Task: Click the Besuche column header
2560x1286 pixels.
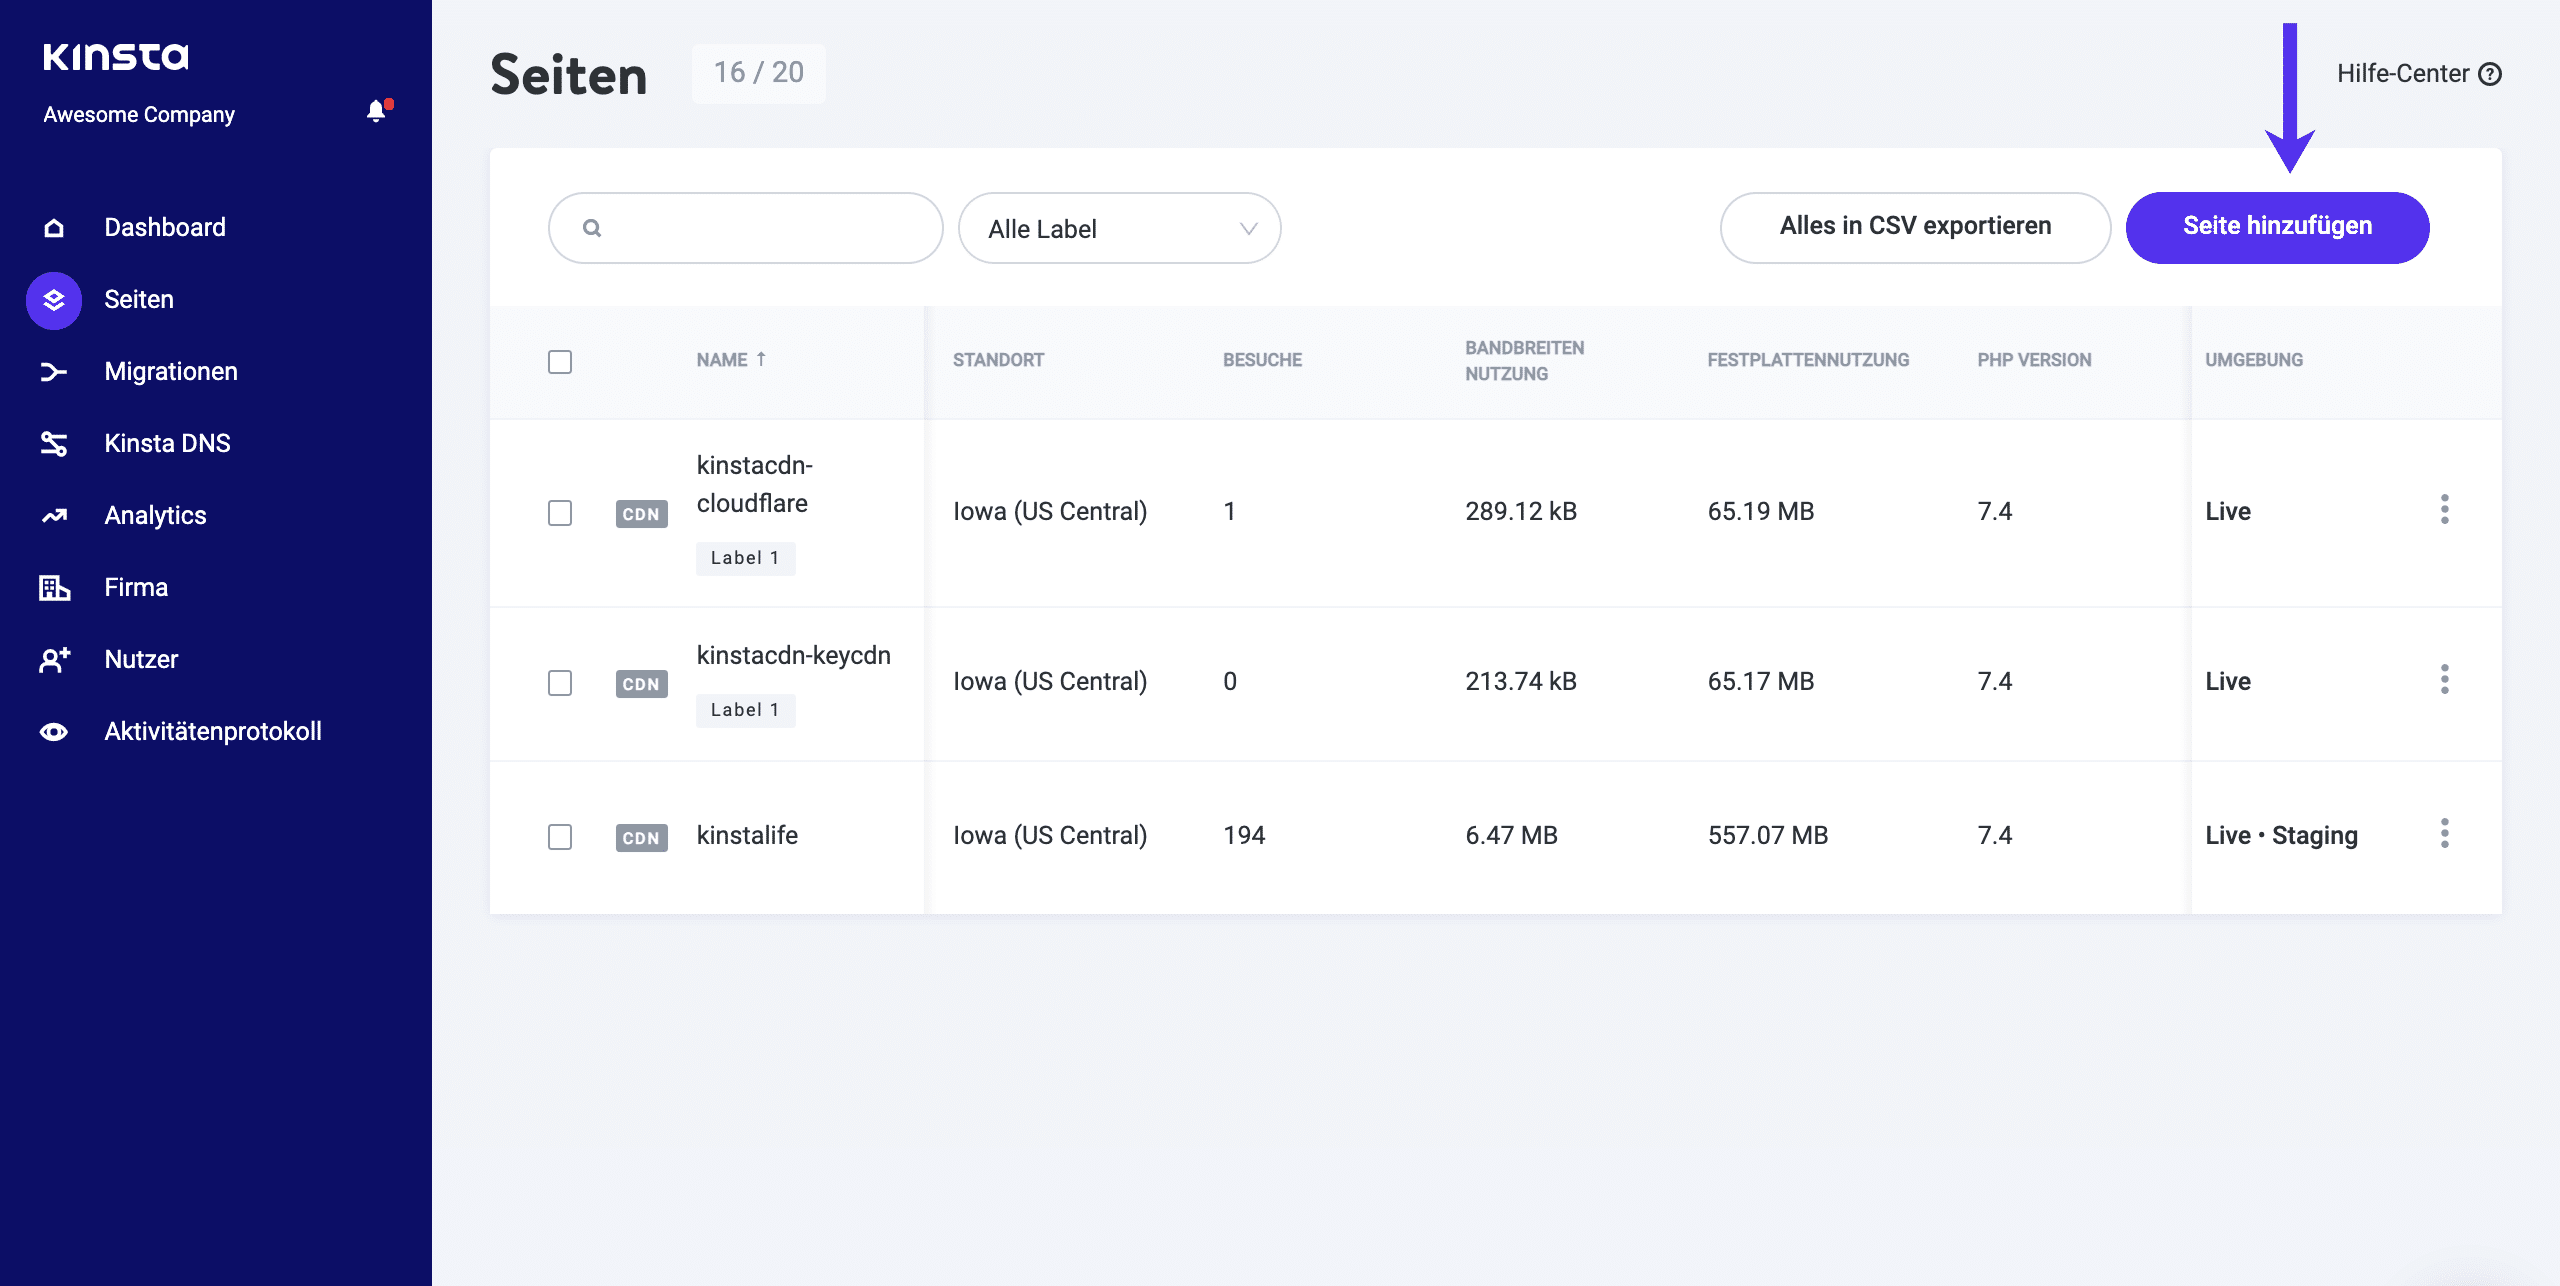Action: (1262, 360)
